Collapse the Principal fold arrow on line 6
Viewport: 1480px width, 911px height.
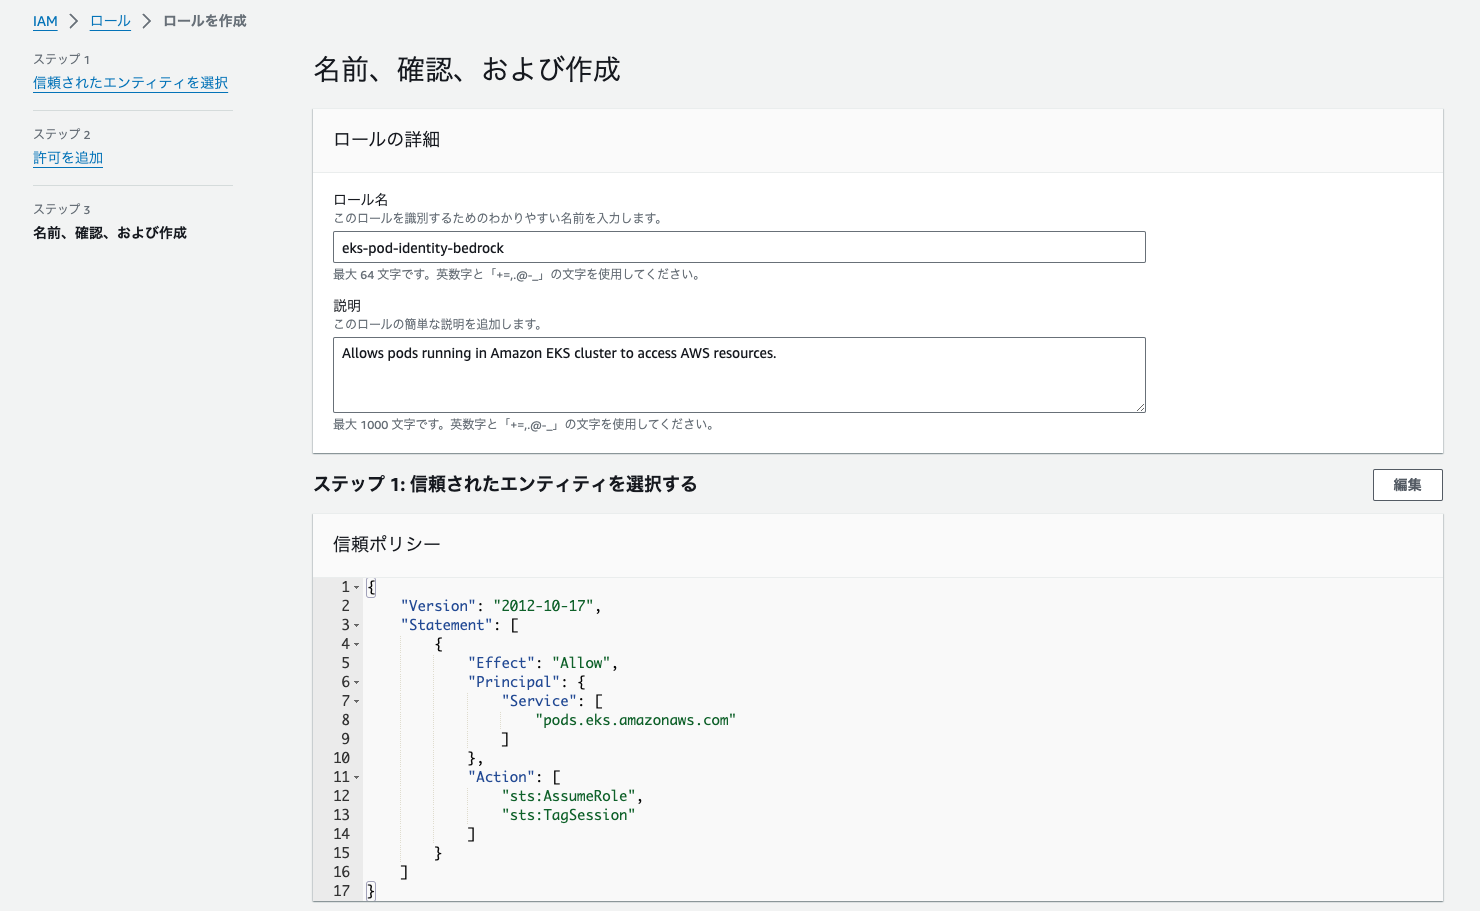[x=357, y=683]
